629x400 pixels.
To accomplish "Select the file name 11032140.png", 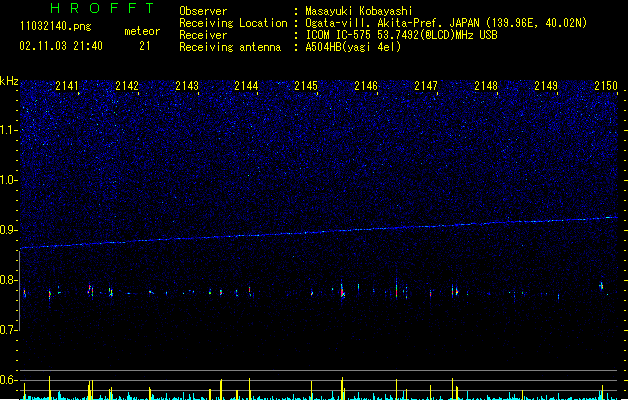I will [x=55, y=26].
